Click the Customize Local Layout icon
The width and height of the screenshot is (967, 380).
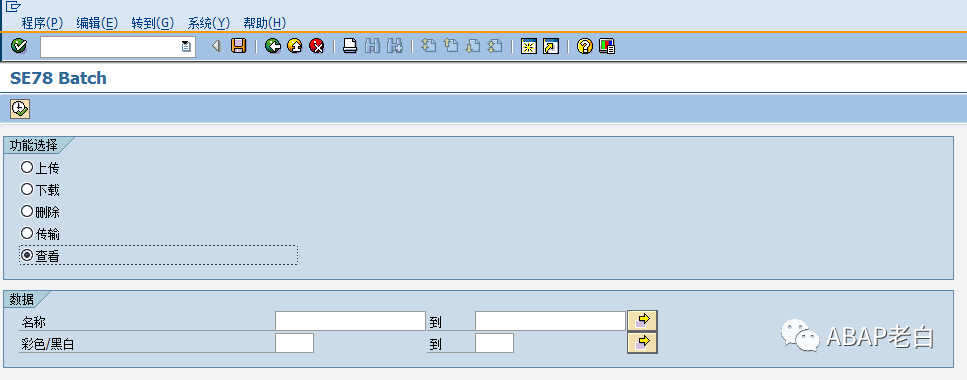[607, 46]
